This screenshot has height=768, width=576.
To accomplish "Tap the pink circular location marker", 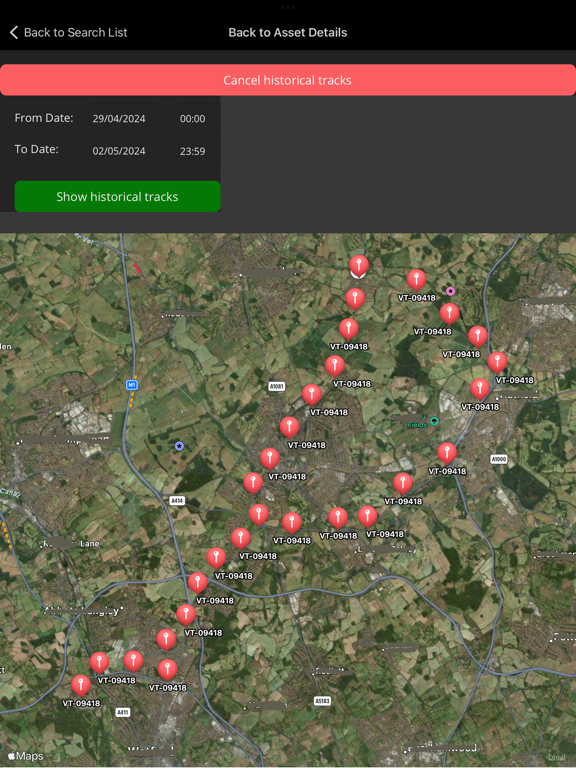I will click(451, 291).
